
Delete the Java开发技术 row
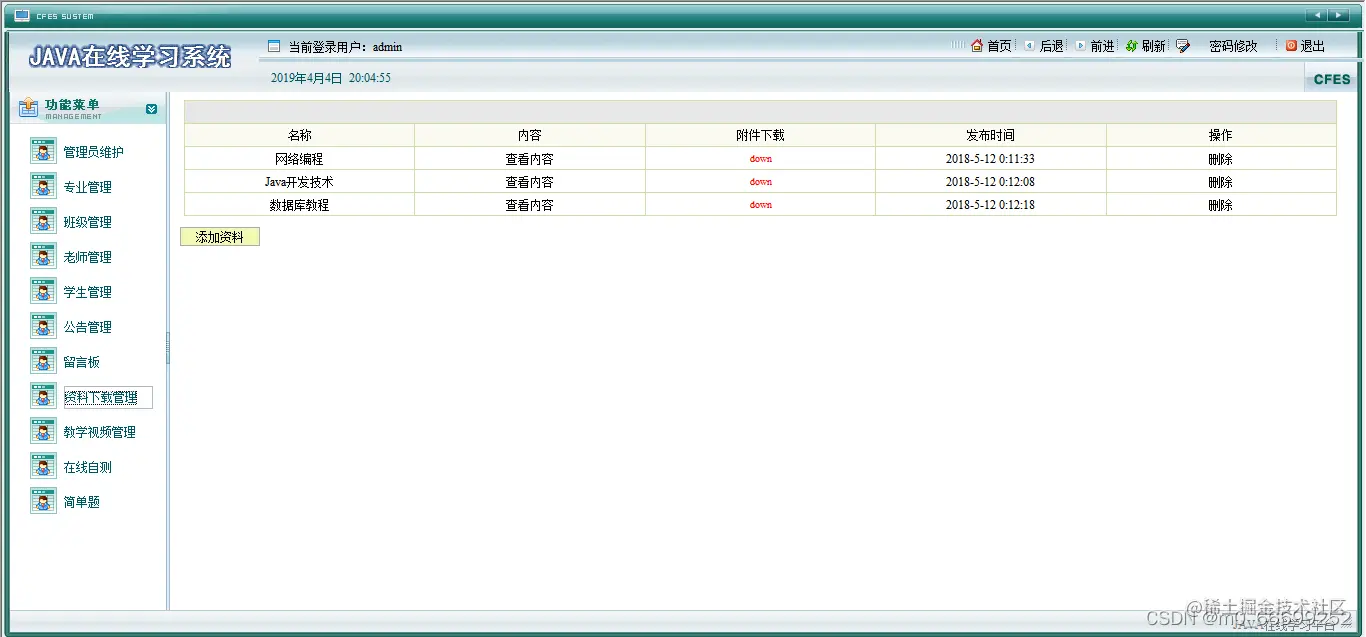(x=1220, y=182)
